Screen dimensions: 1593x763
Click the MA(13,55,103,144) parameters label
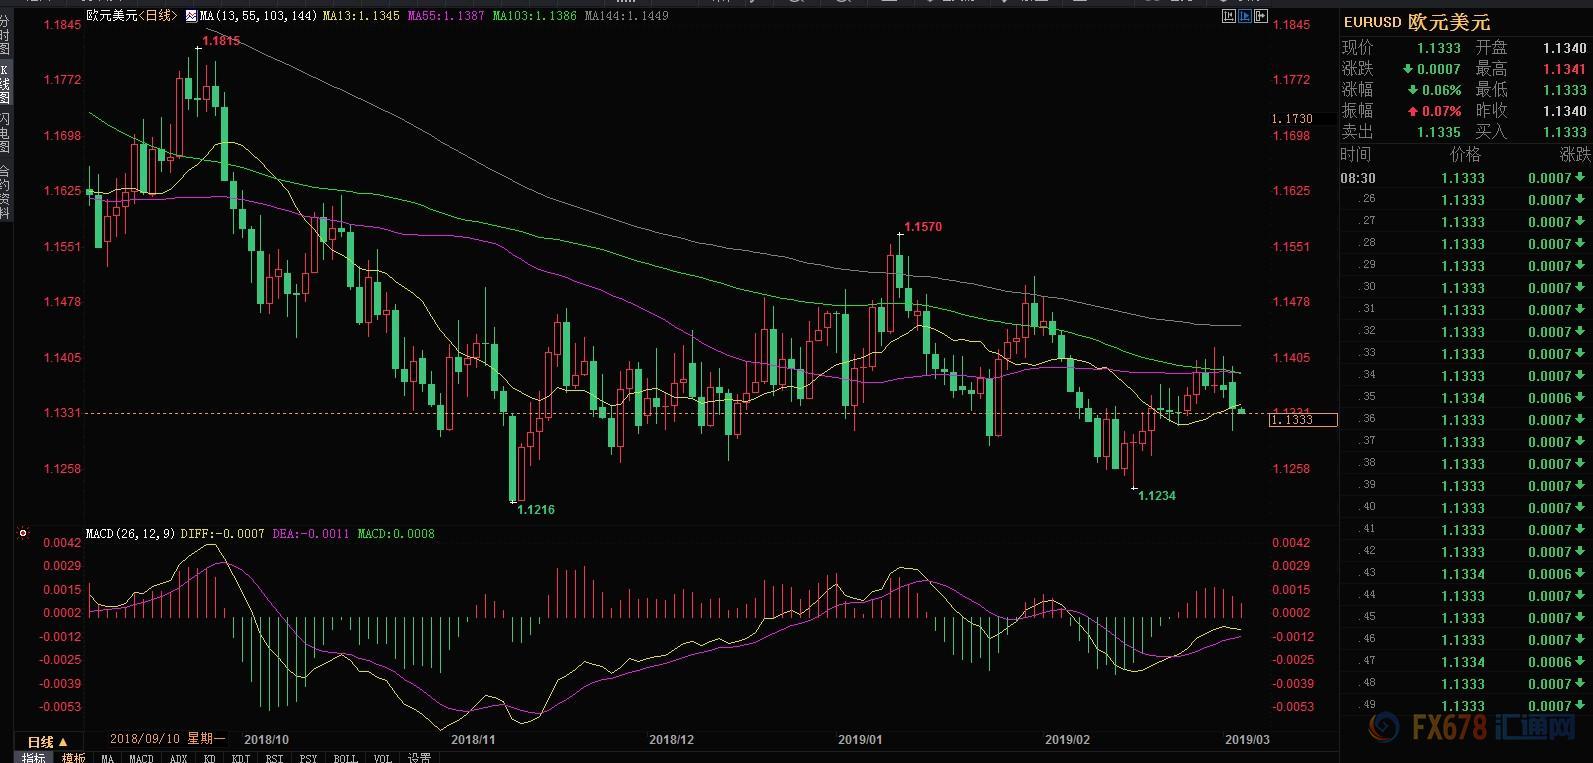click(259, 16)
